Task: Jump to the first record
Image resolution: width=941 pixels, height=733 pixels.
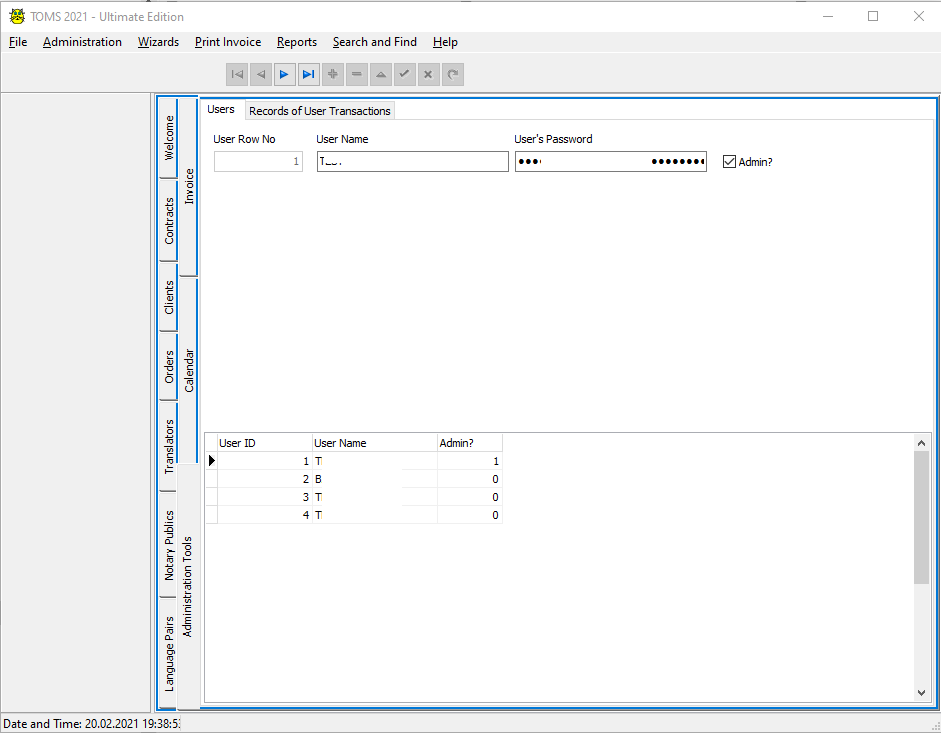Action: point(237,74)
